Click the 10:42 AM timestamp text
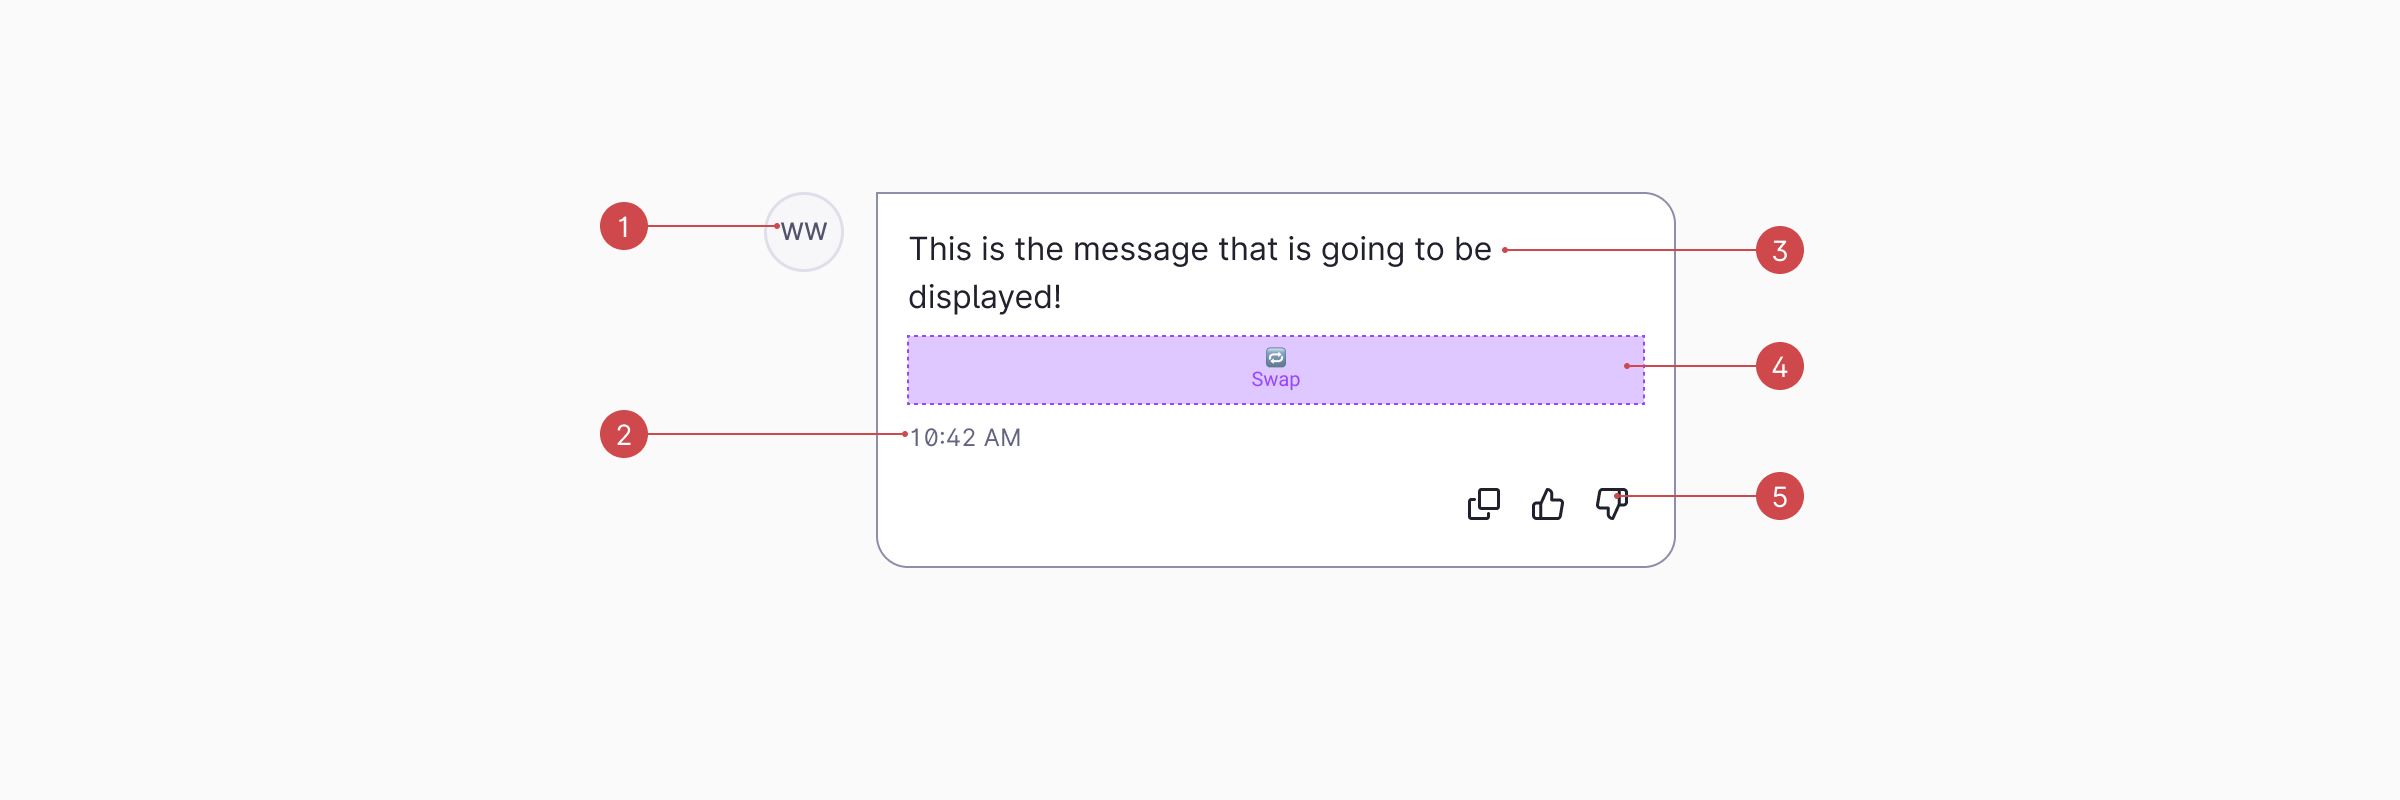The width and height of the screenshot is (2400, 800). (966, 437)
